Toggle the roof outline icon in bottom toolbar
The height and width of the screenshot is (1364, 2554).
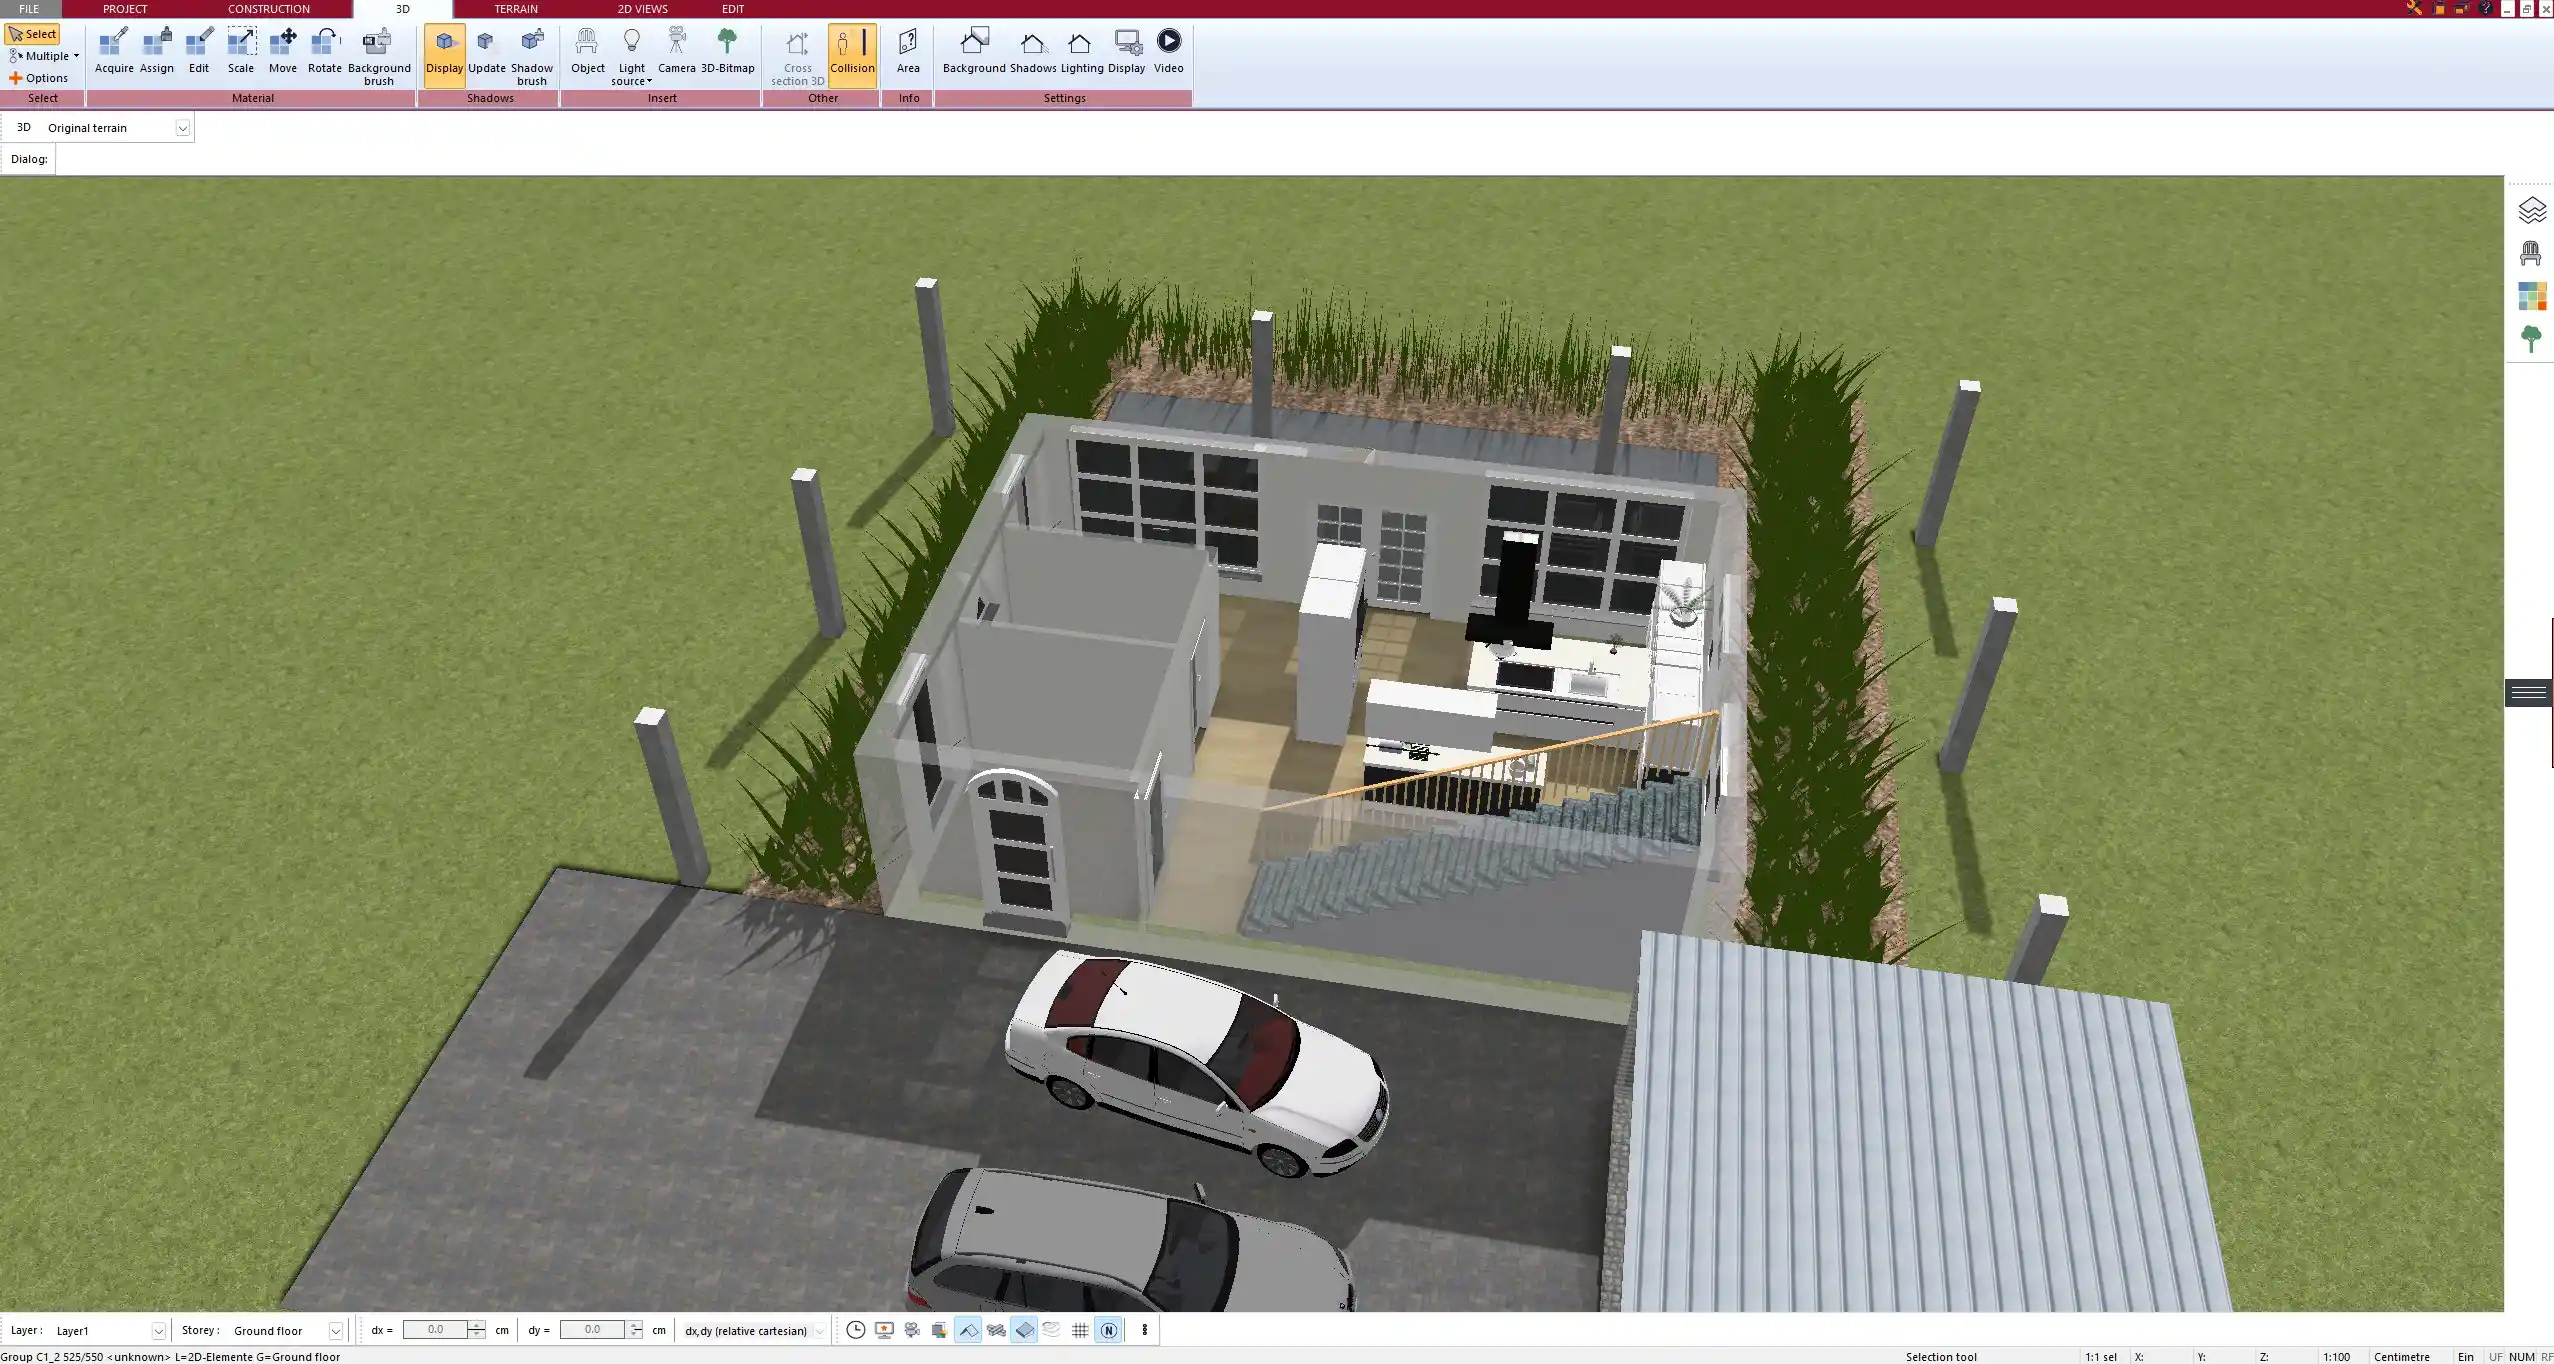tap(968, 1330)
